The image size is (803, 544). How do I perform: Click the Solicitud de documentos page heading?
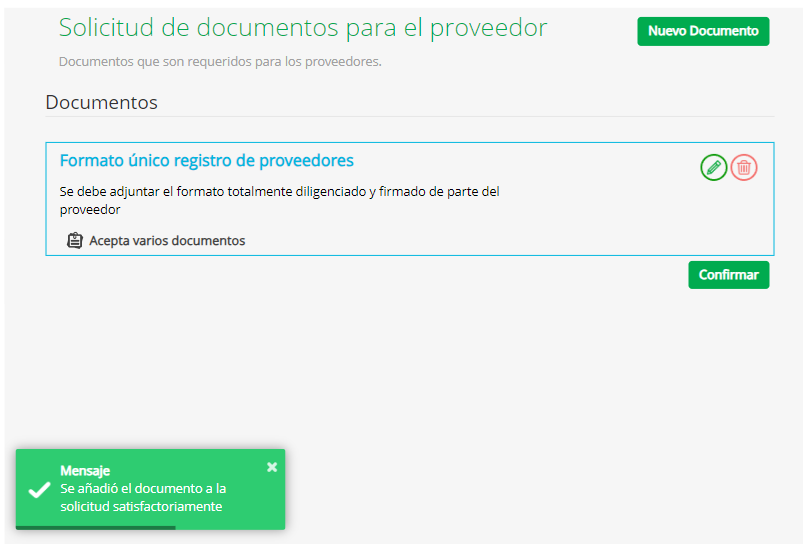303,28
